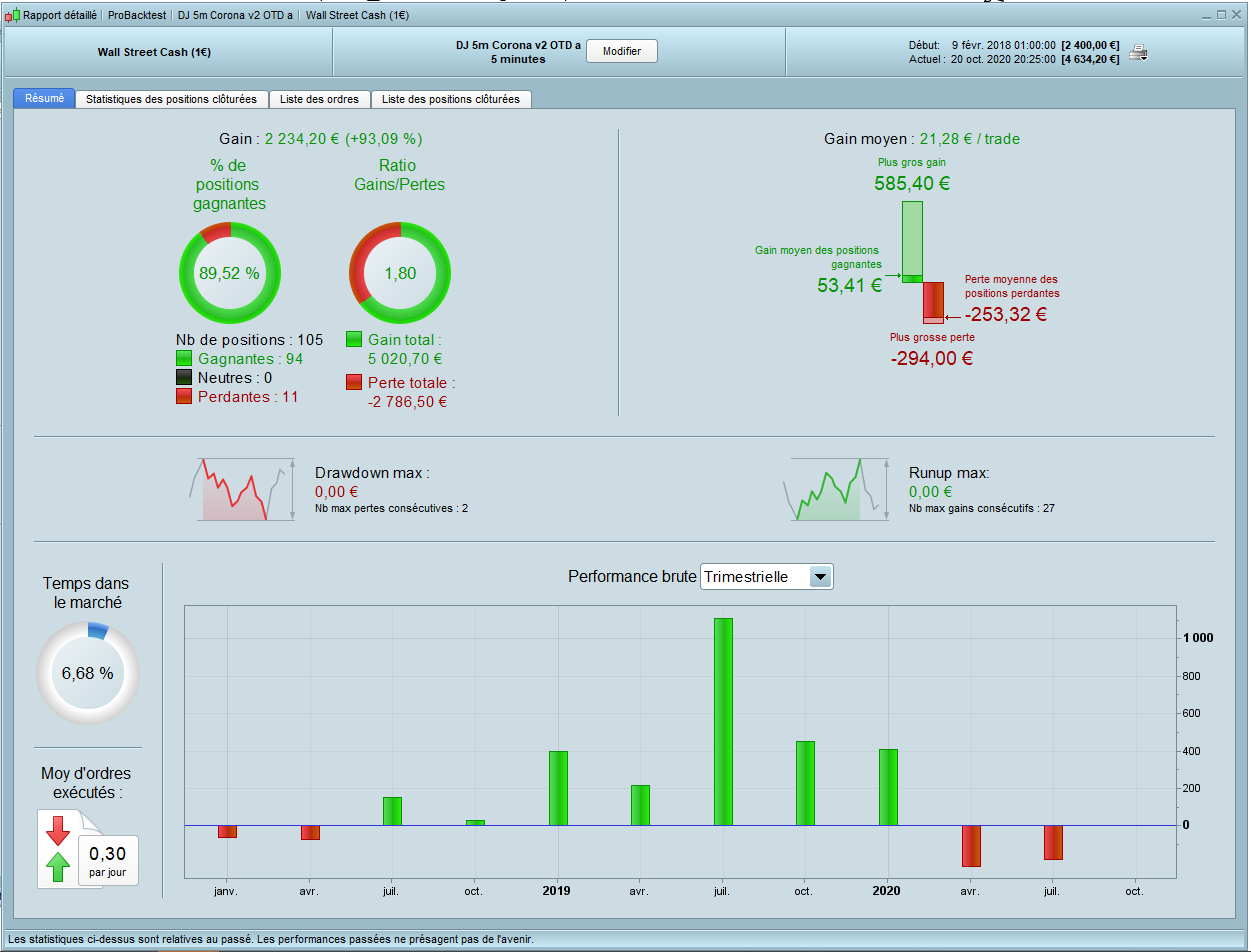The image size is (1251, 952).
Task: Click the 6,68 % time in market donut
Action: [x=88, y=673]
